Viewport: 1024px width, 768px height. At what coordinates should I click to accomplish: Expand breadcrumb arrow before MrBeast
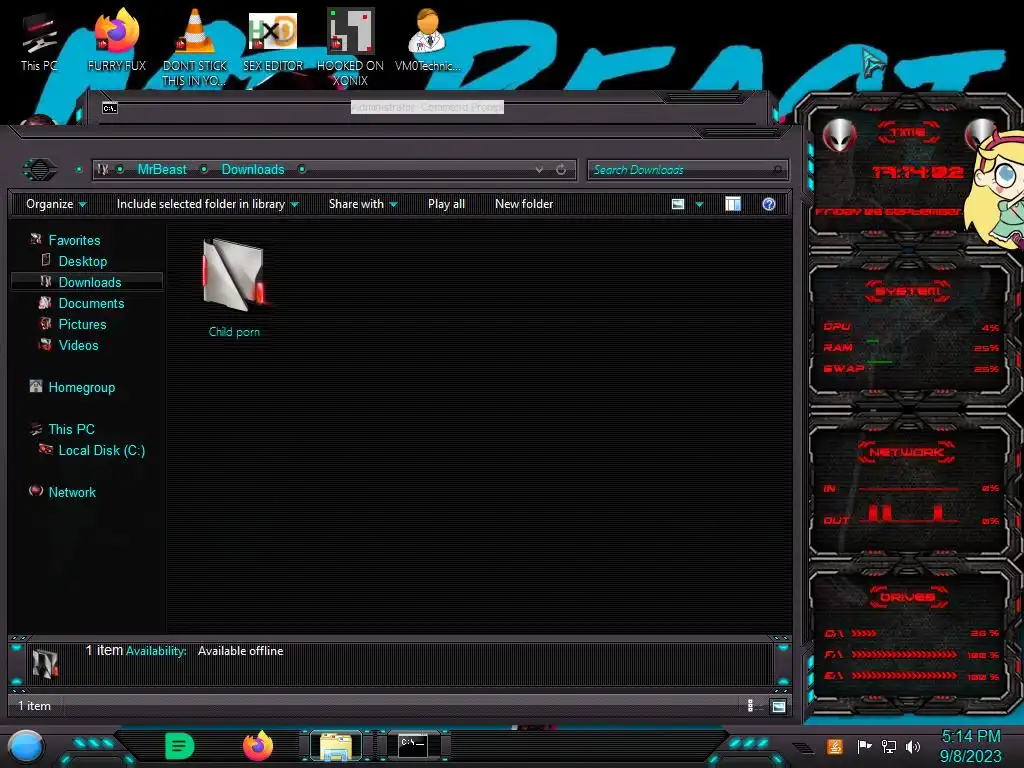click(120, 169)
